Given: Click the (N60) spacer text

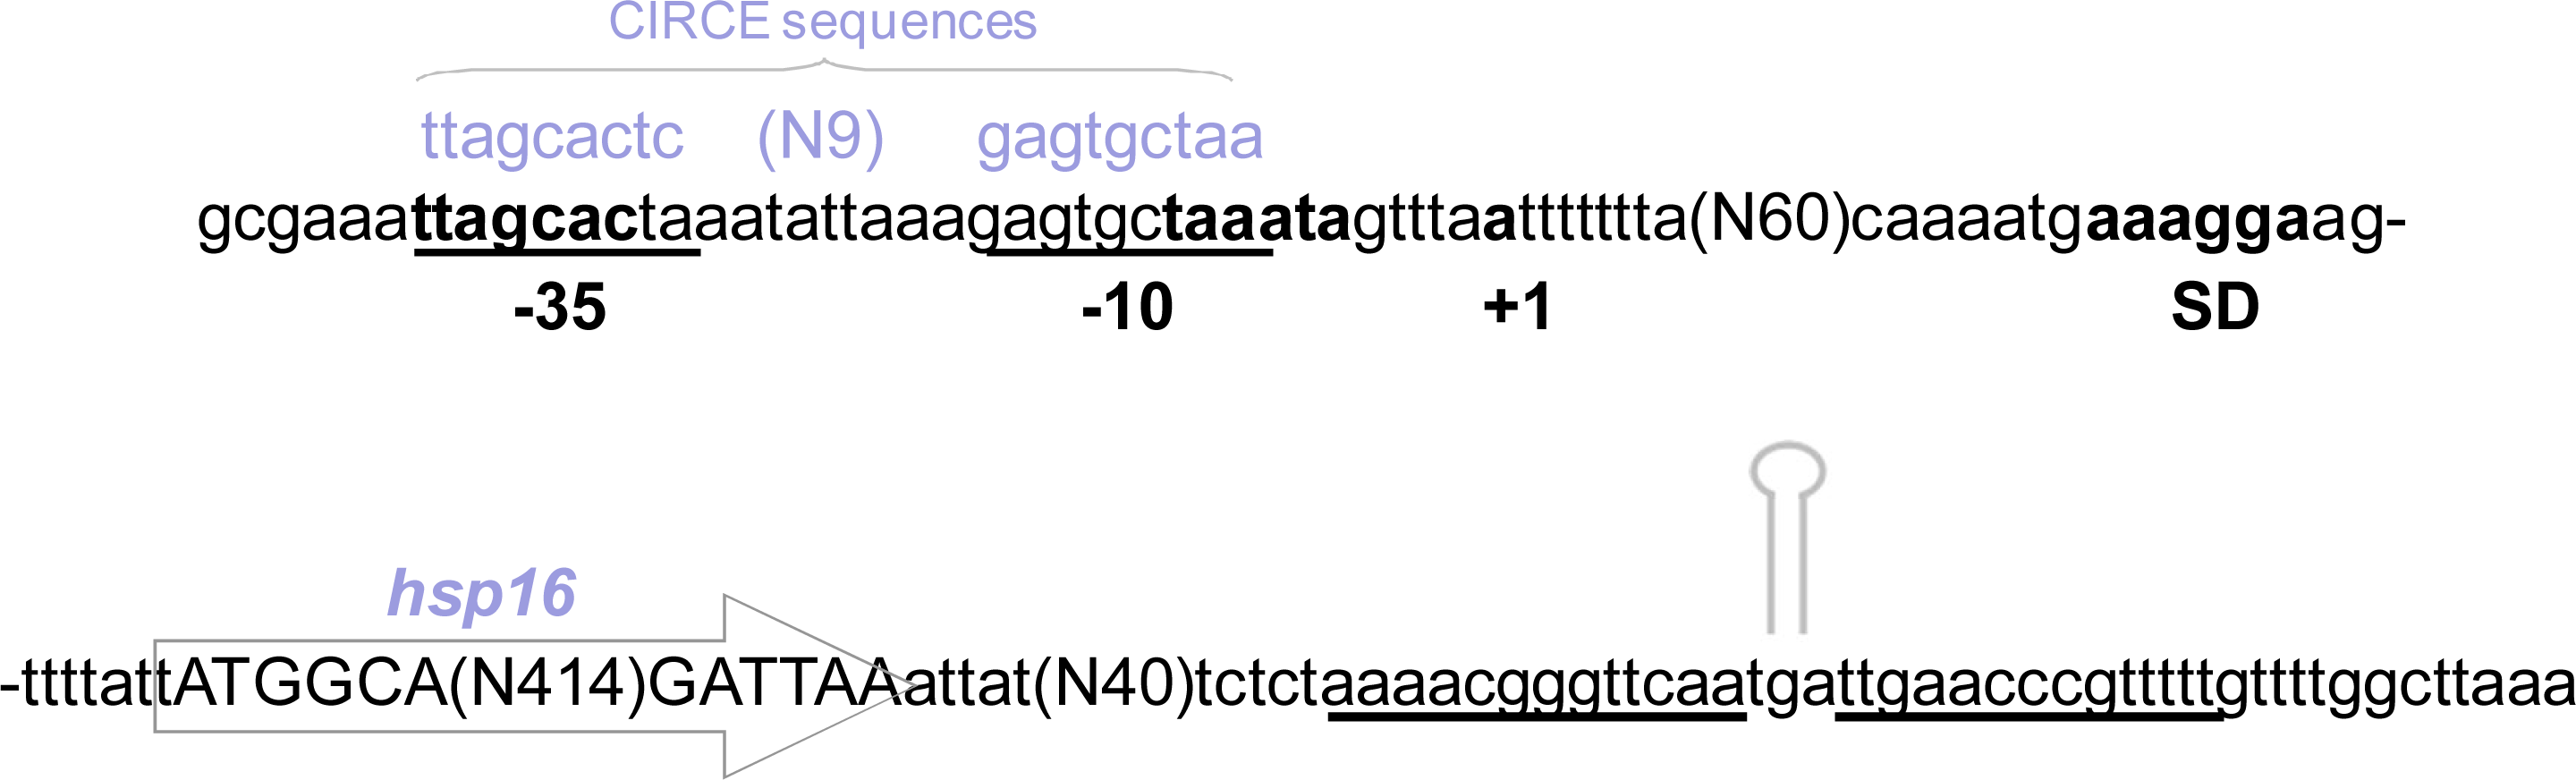Looking at the screenshot, I should [x=1768, y=220].
